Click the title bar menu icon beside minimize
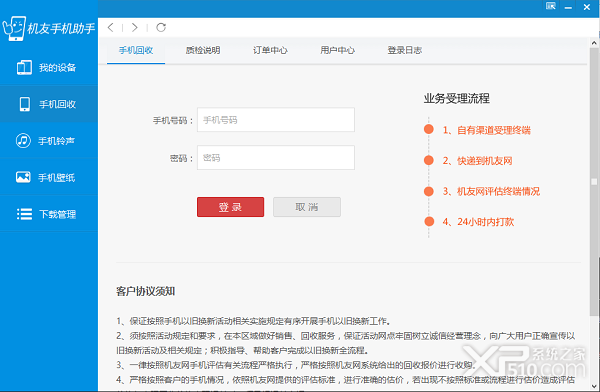 pyautogui.click(x=551, y=6)
